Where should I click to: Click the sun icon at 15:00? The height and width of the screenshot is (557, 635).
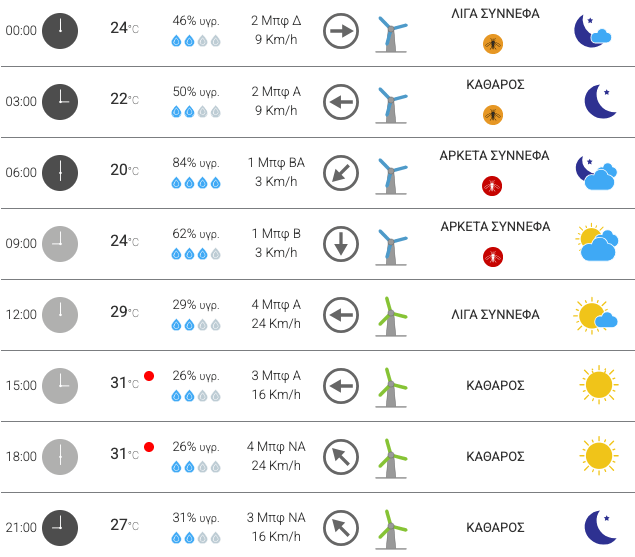[599, 384]
